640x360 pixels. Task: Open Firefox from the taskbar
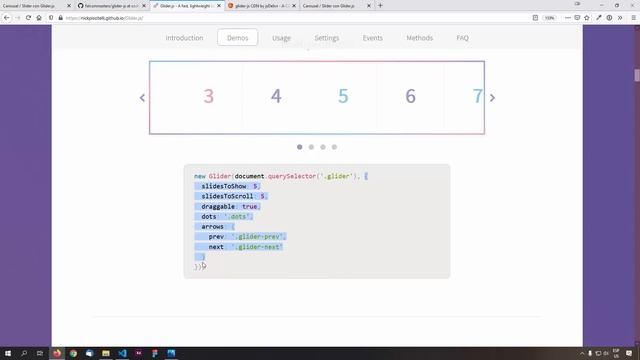[57, 353]
